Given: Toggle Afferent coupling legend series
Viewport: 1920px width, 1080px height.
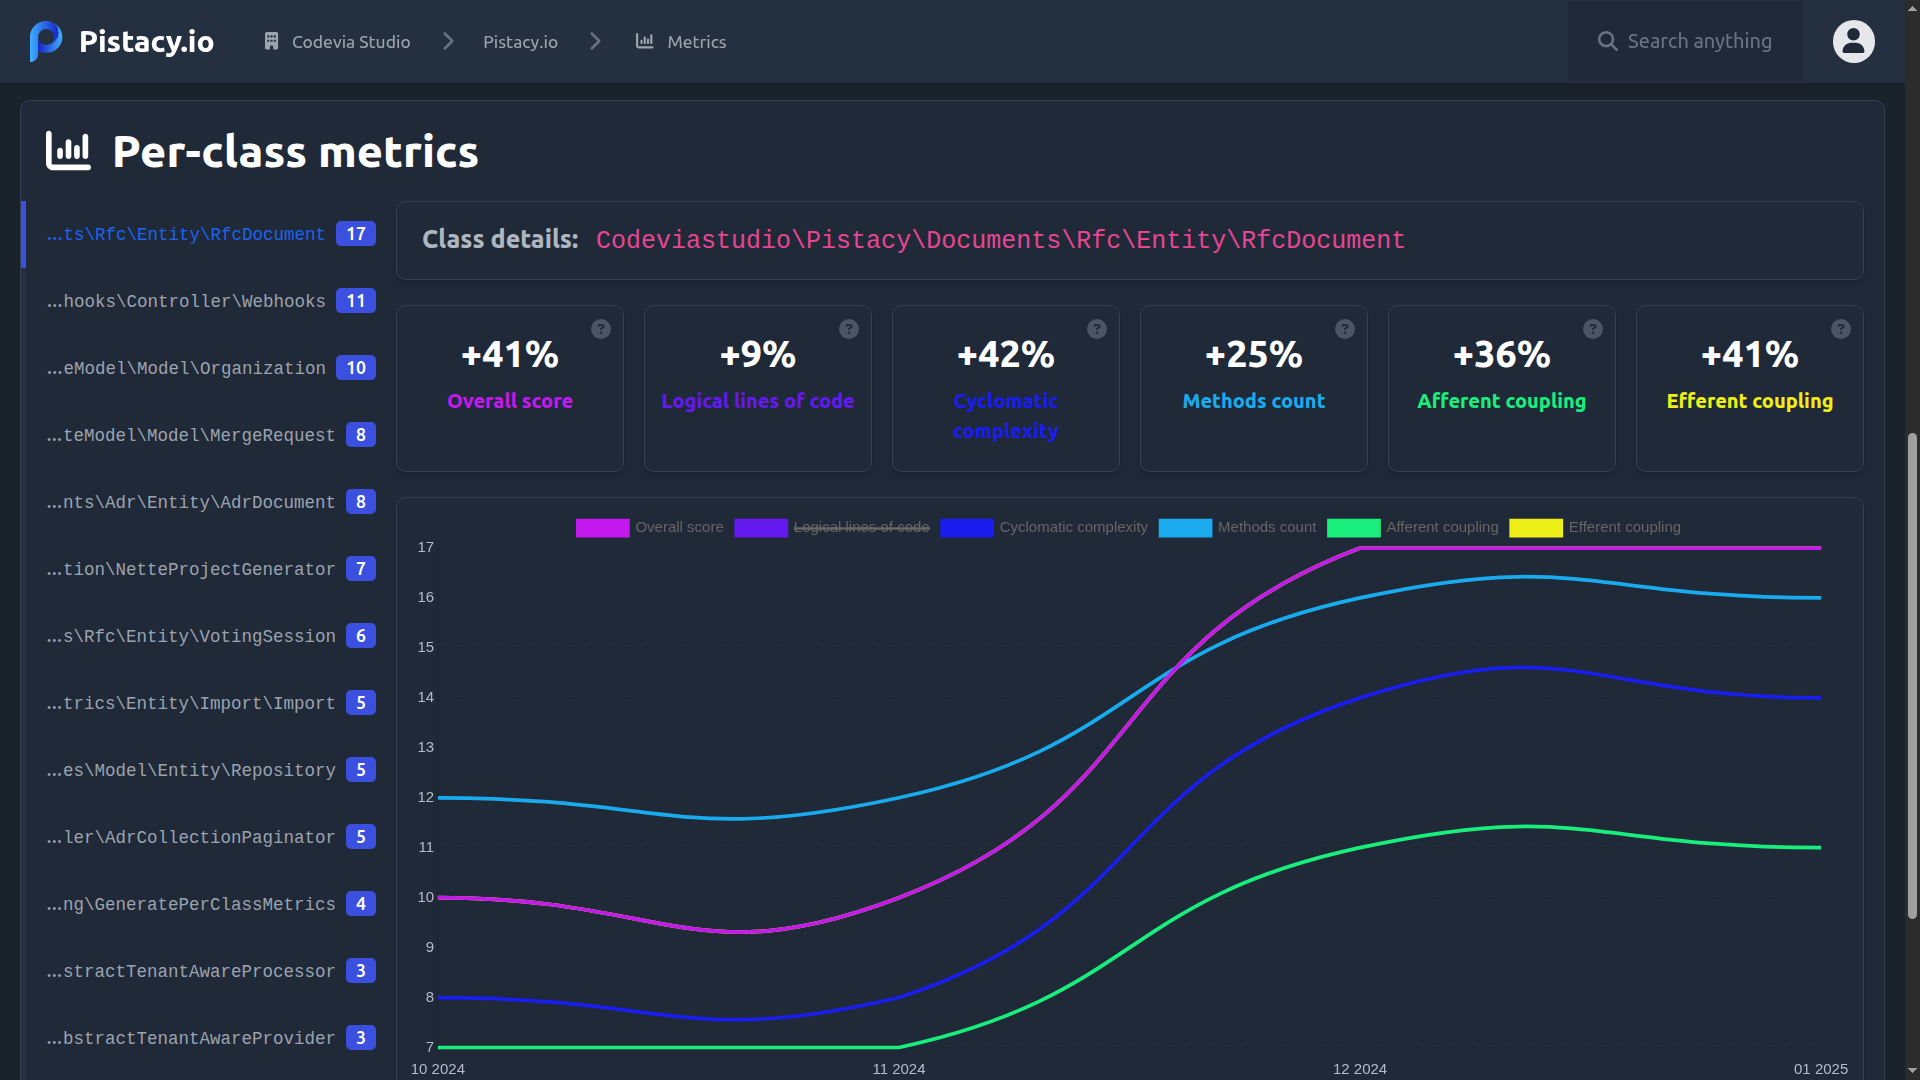Looking at the screenshot, I should point(1413,527).
